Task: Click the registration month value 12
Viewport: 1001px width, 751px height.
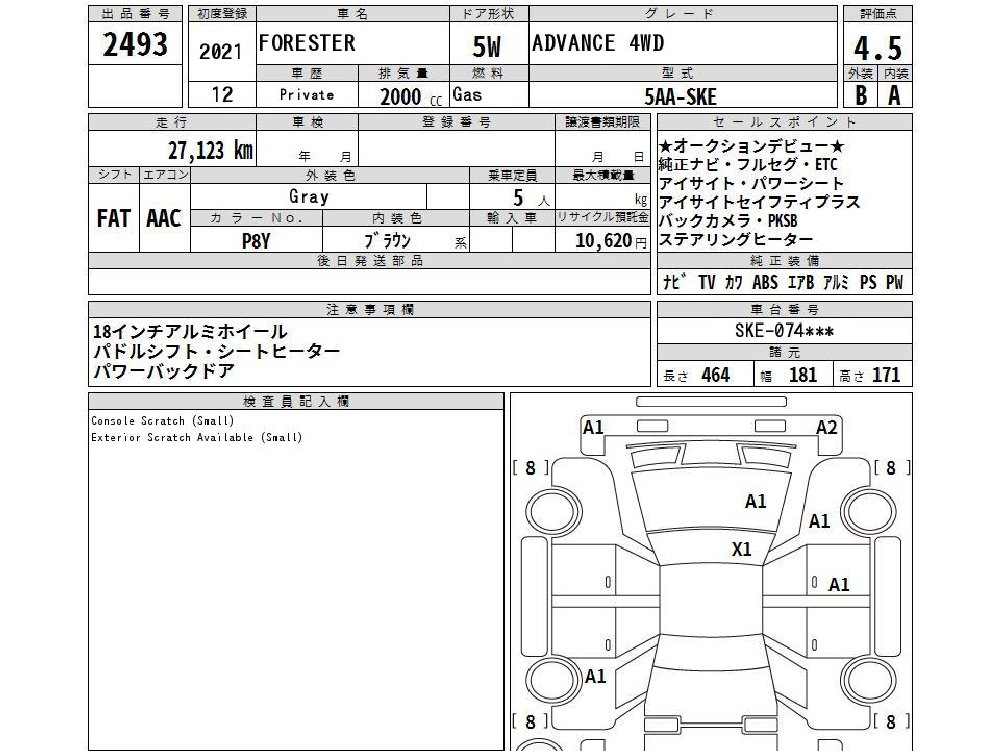Action: coord(222,95)
